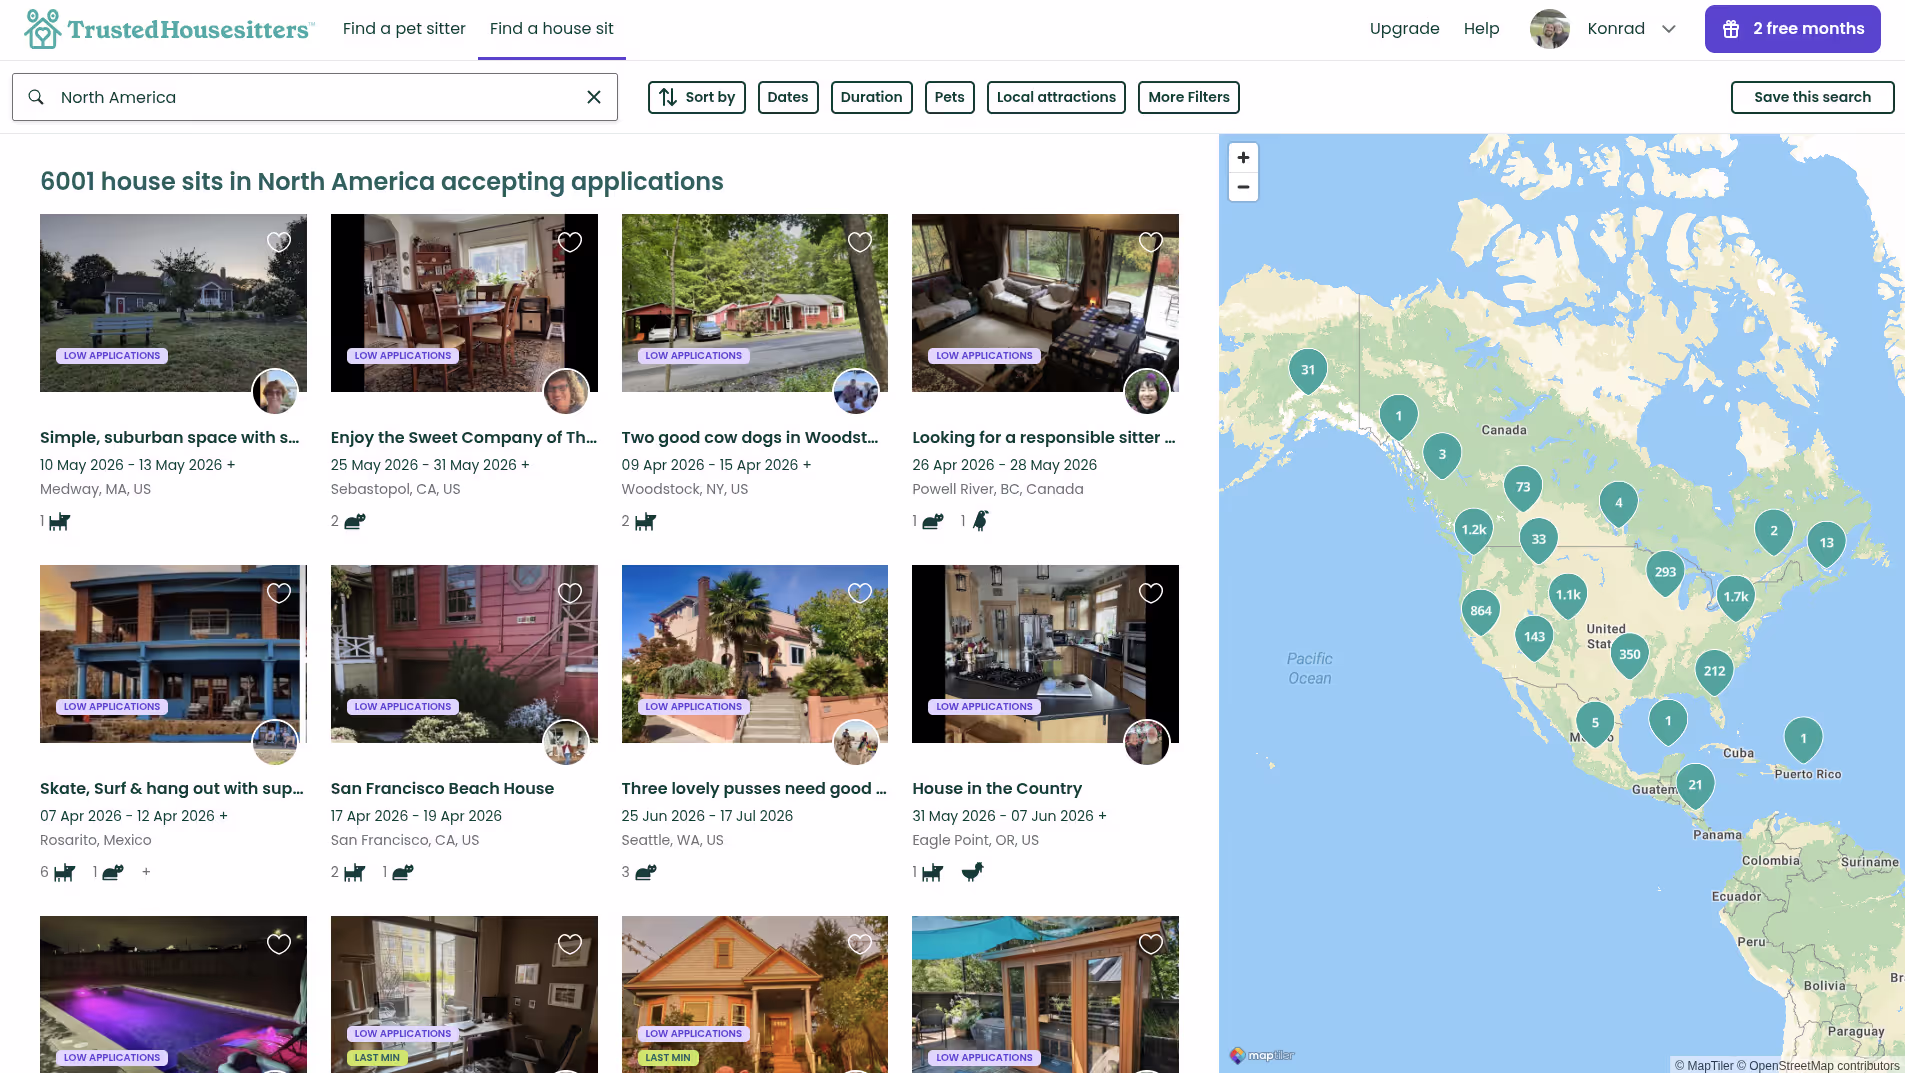Image resolution: width=1905 pixels, height=1073 pixels.
Task: Click the cat icon on Seattle listing
Action: 646,872
